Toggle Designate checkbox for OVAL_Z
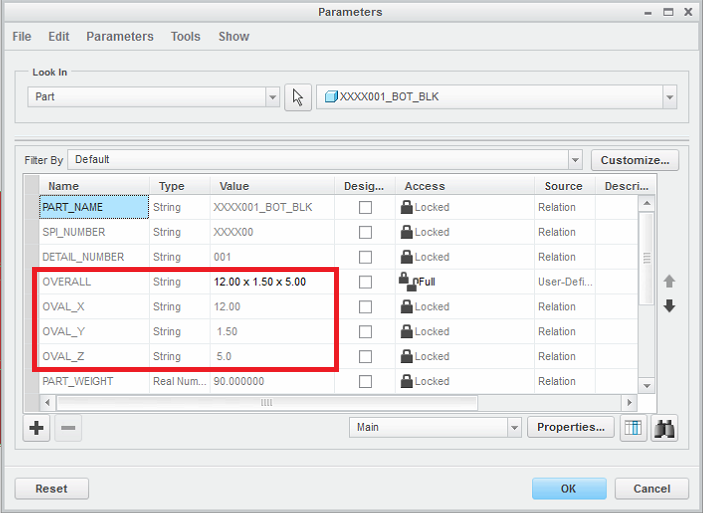The width and height of the screenshot is (703, 513). 365,356
